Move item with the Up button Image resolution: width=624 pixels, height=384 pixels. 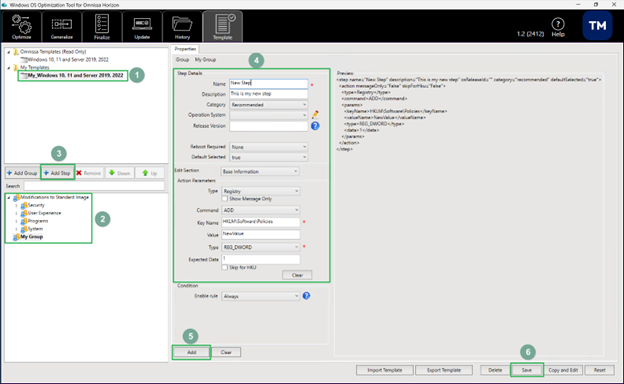[x=150, y=173]
